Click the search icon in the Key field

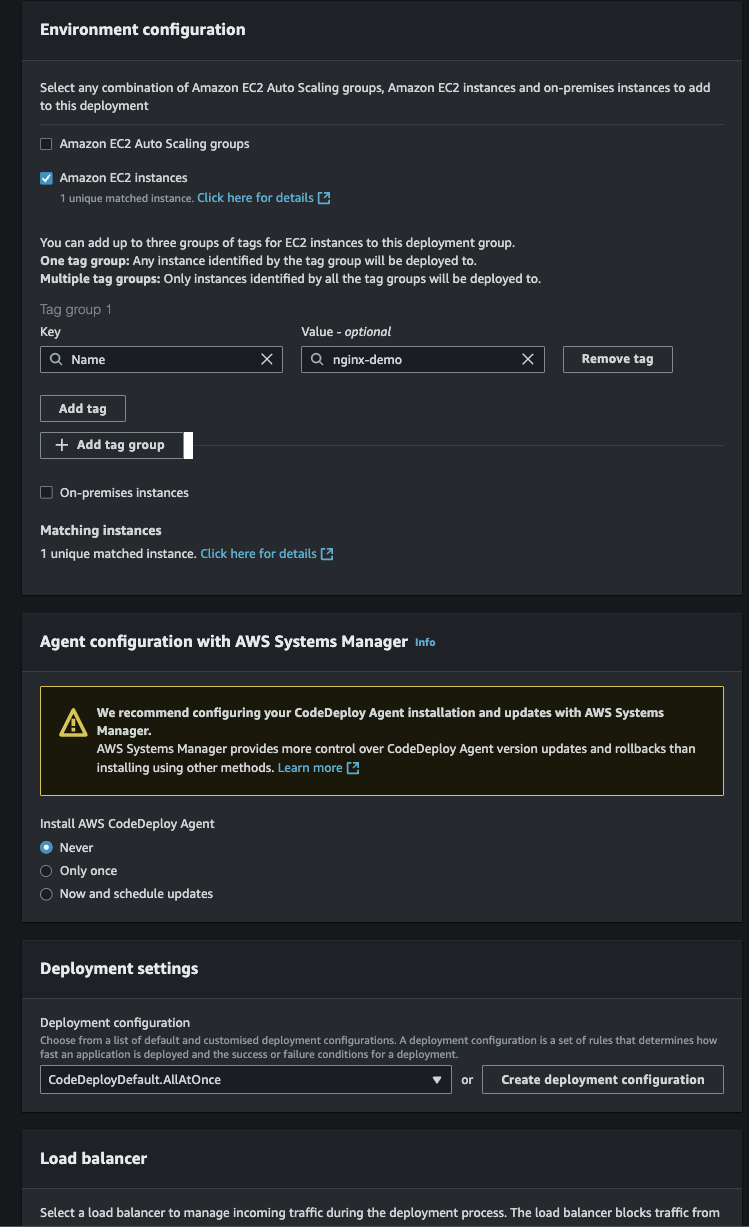point(56,359)
